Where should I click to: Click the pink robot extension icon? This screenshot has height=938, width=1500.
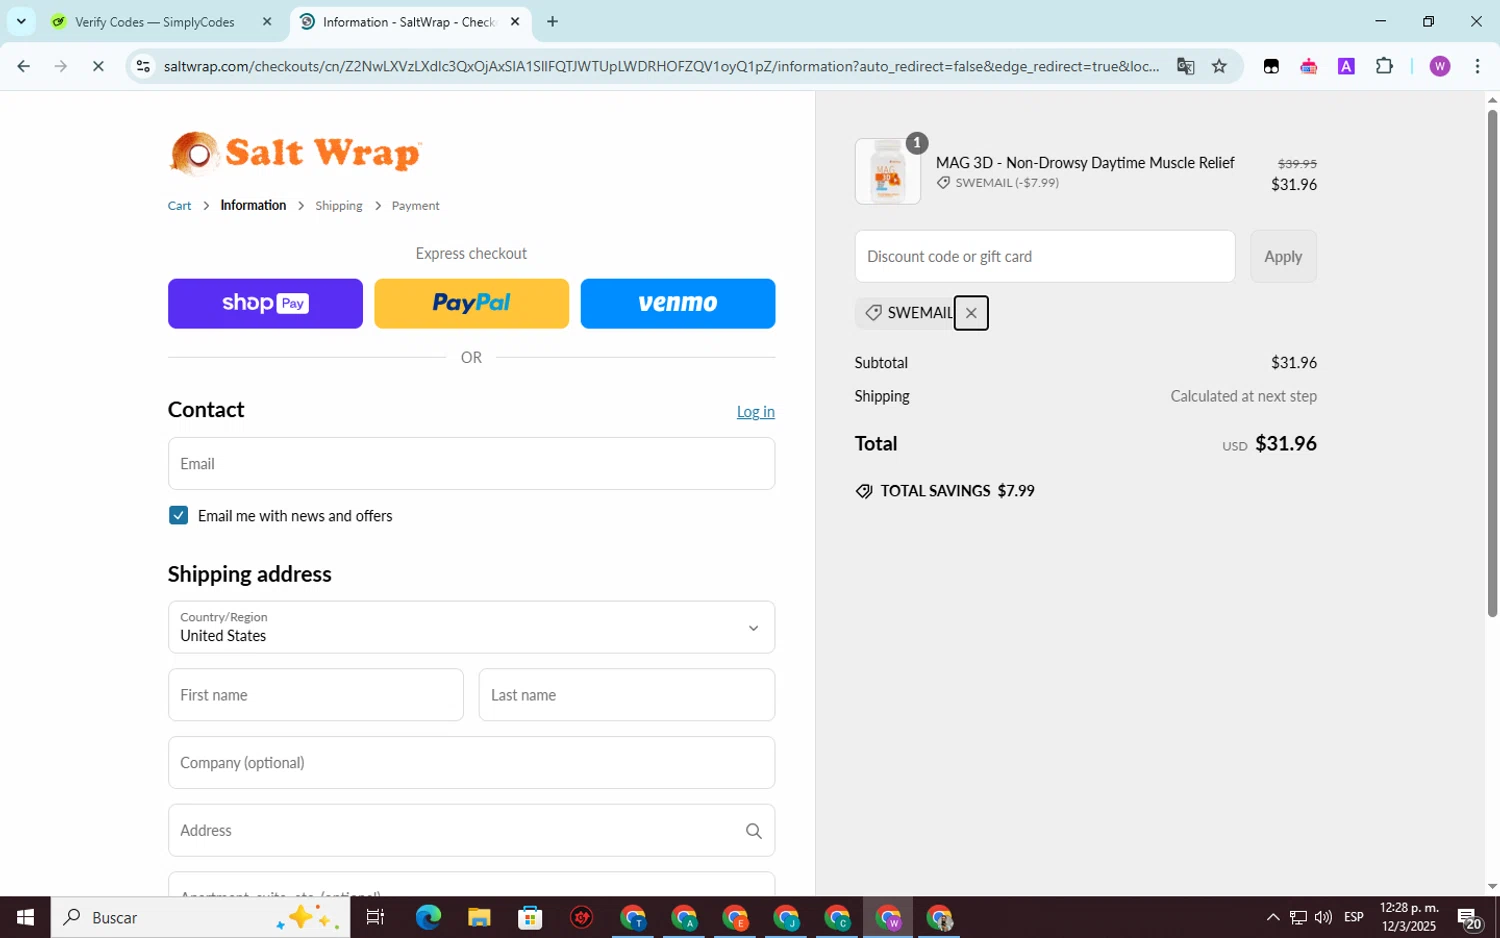point(1308,66)
